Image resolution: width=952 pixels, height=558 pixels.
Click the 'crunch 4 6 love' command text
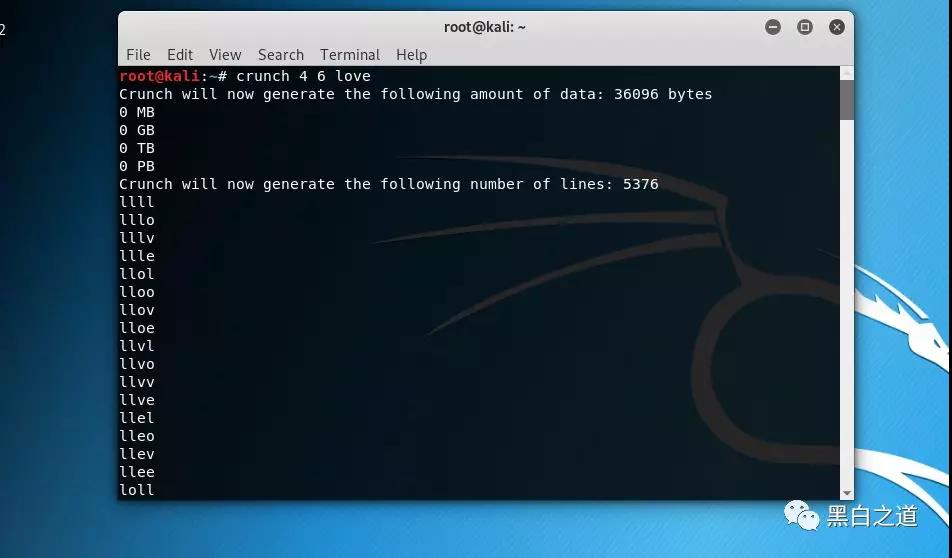click(x=303, y=76)
